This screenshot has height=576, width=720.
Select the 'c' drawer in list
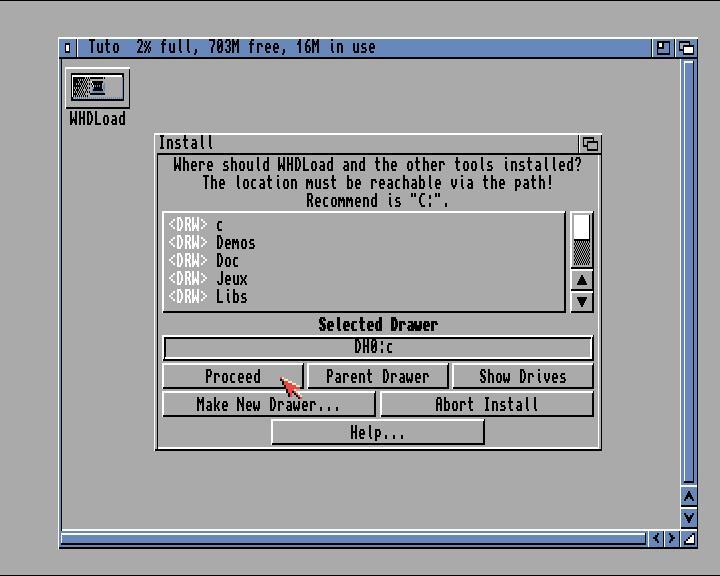tap(364, 225)
